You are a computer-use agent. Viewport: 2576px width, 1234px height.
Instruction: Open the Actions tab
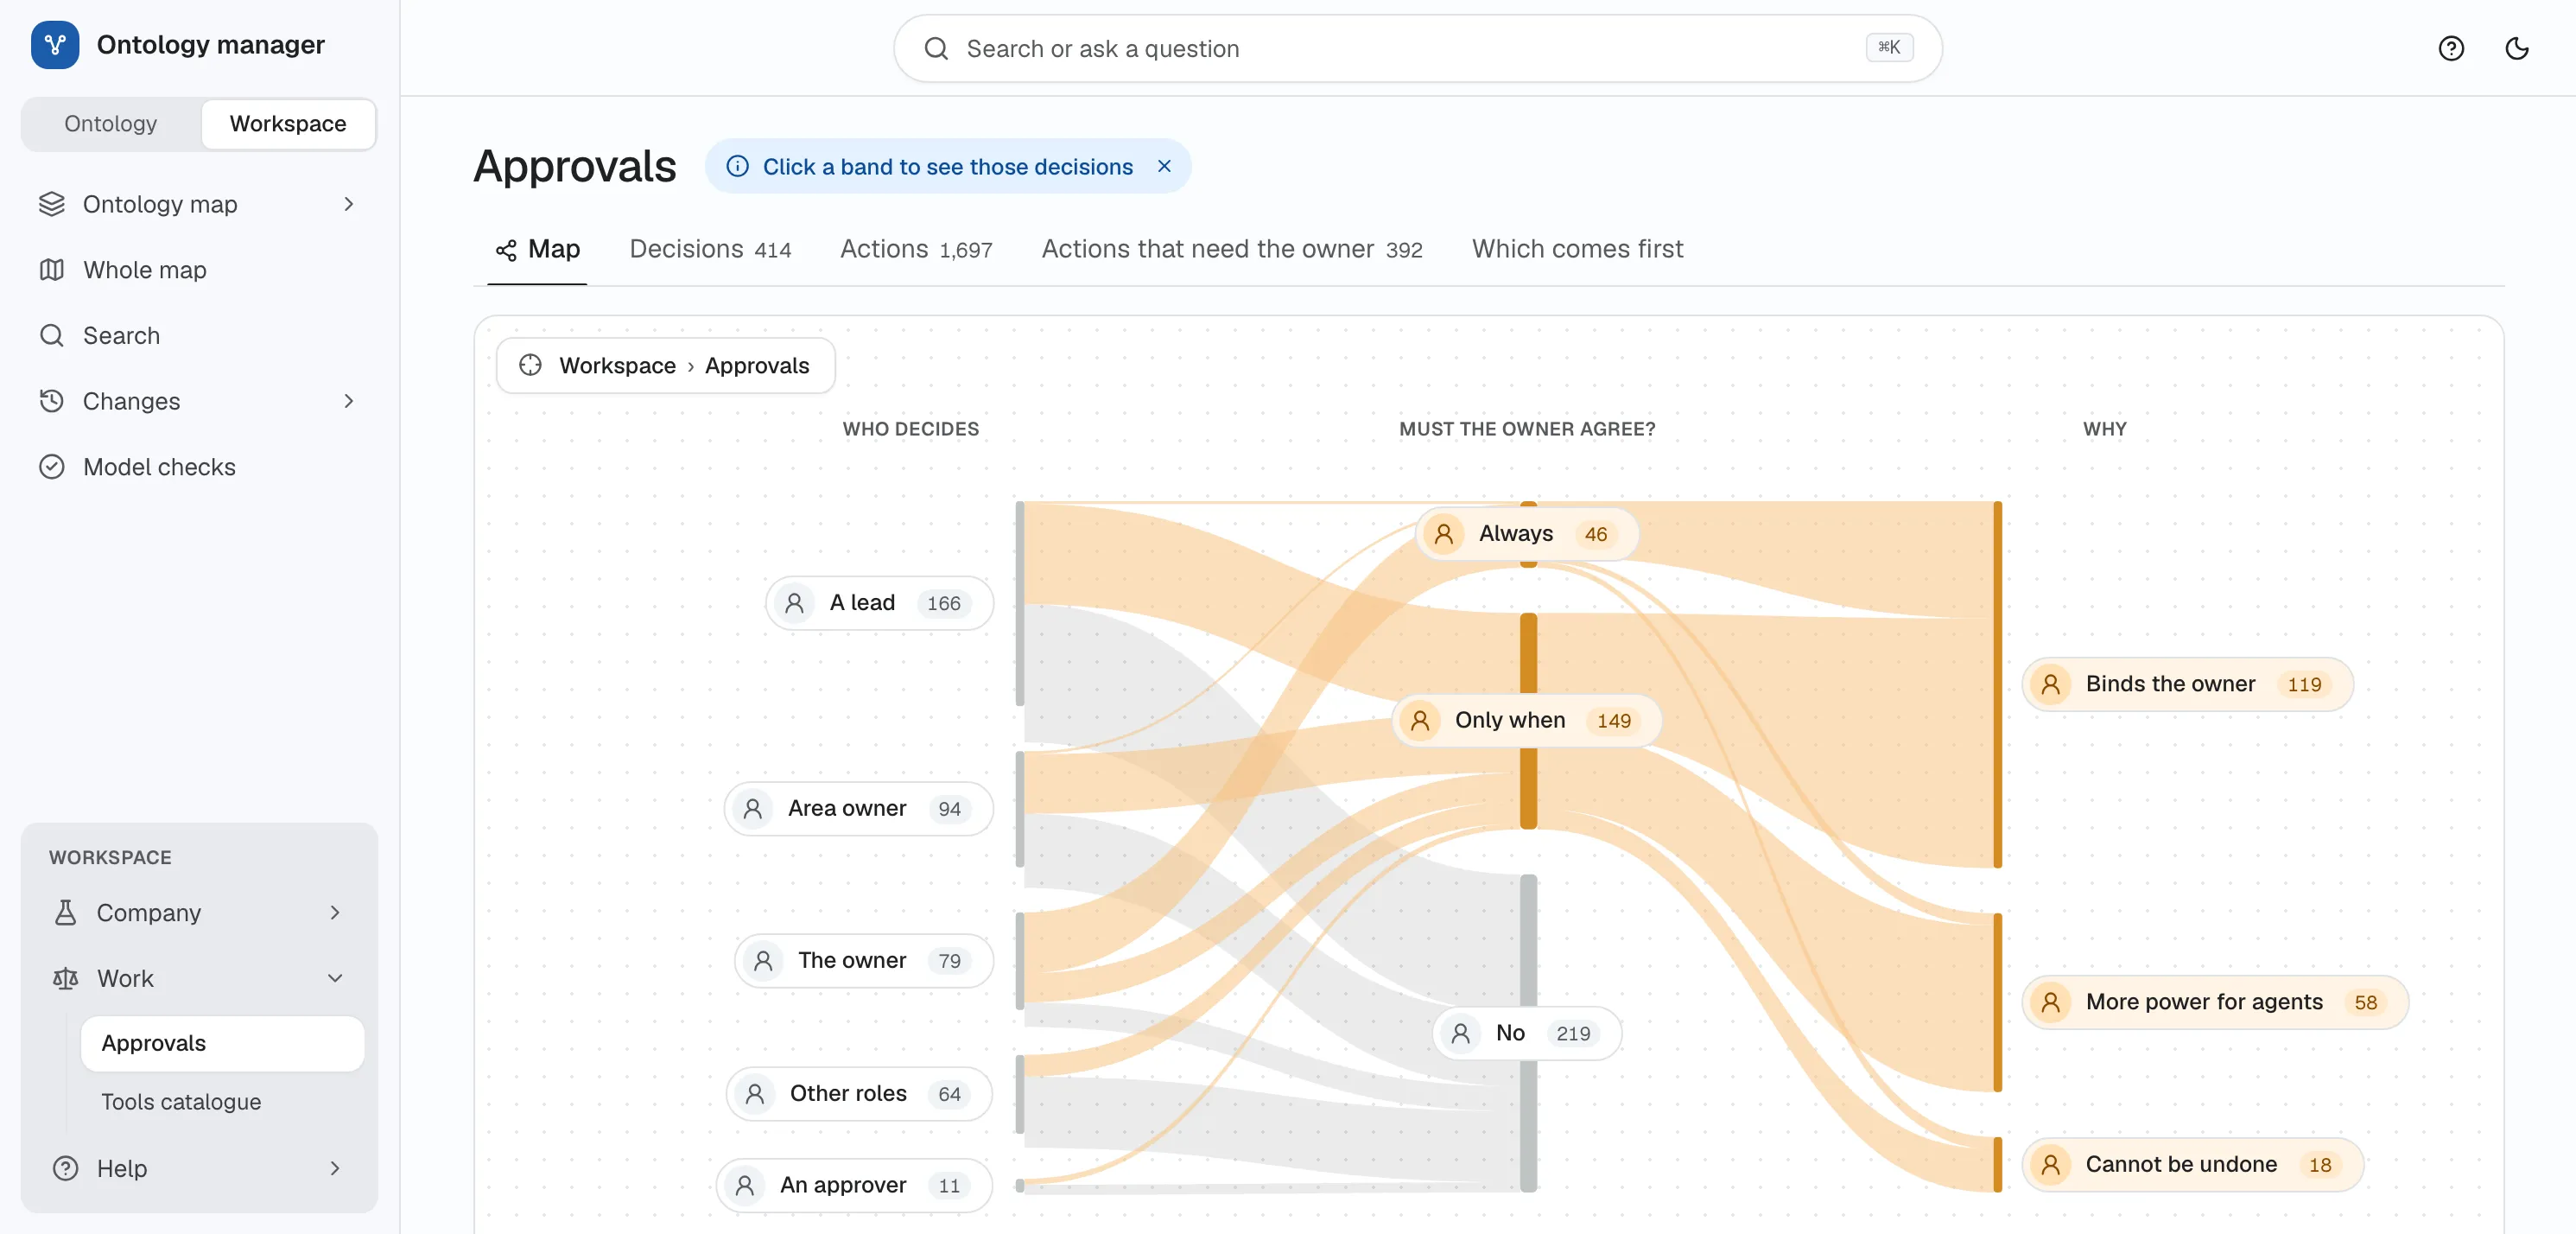[x=916, y=249]
